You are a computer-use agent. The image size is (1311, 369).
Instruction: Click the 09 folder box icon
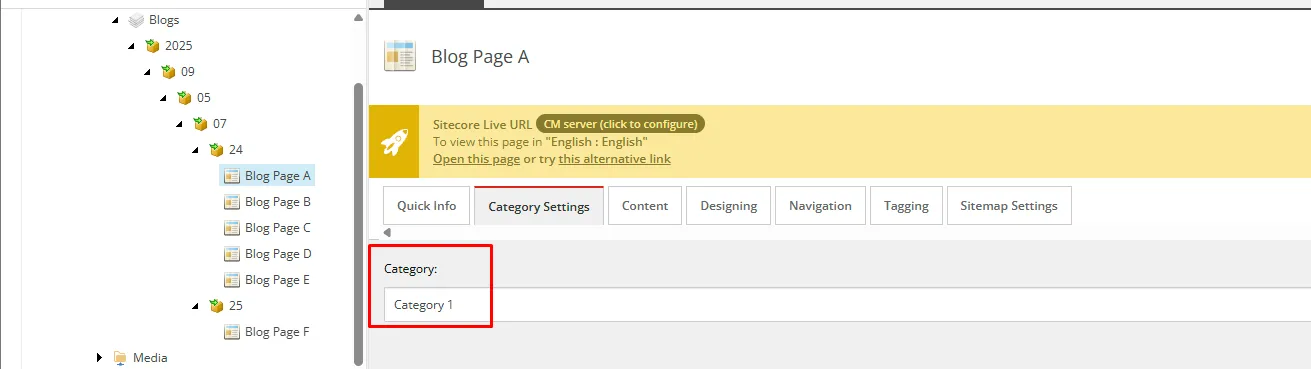point(168,72)
